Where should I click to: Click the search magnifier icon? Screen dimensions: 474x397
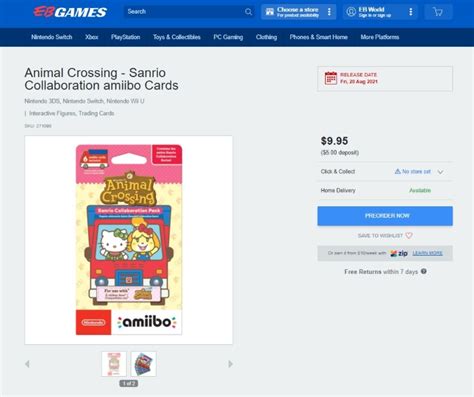coord(248,12)
